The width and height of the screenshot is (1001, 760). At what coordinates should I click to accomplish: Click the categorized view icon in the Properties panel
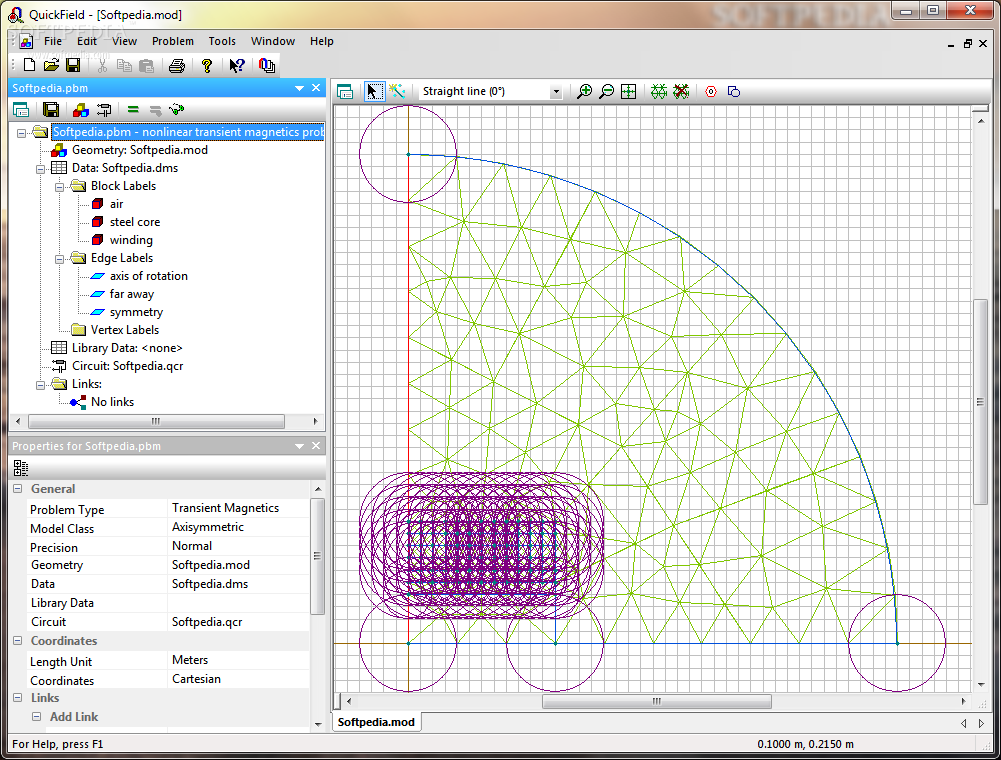coord(20,468)
